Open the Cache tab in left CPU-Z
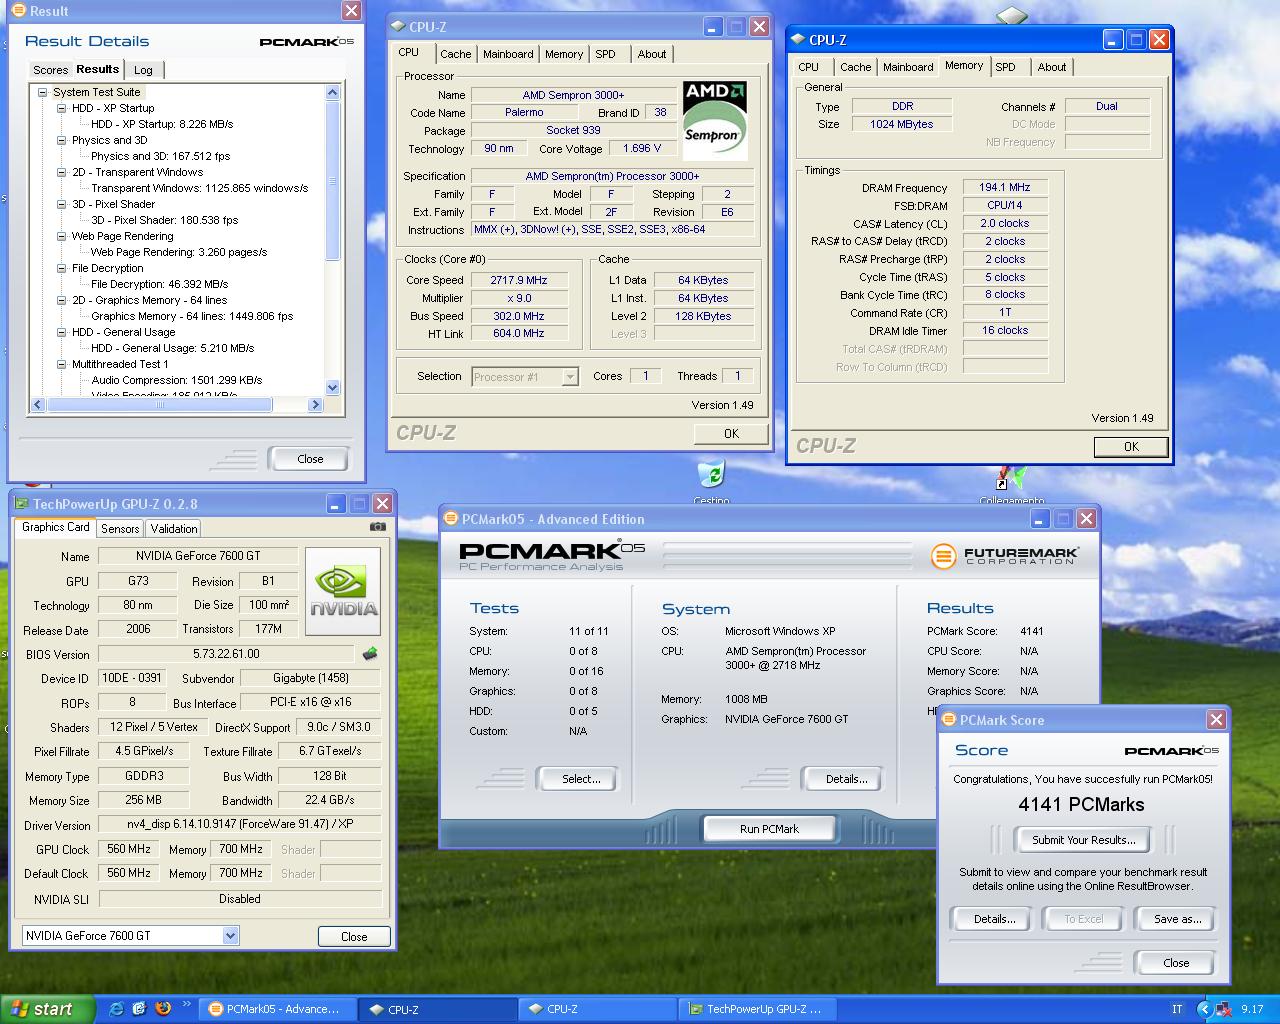 tap(455, 54)
